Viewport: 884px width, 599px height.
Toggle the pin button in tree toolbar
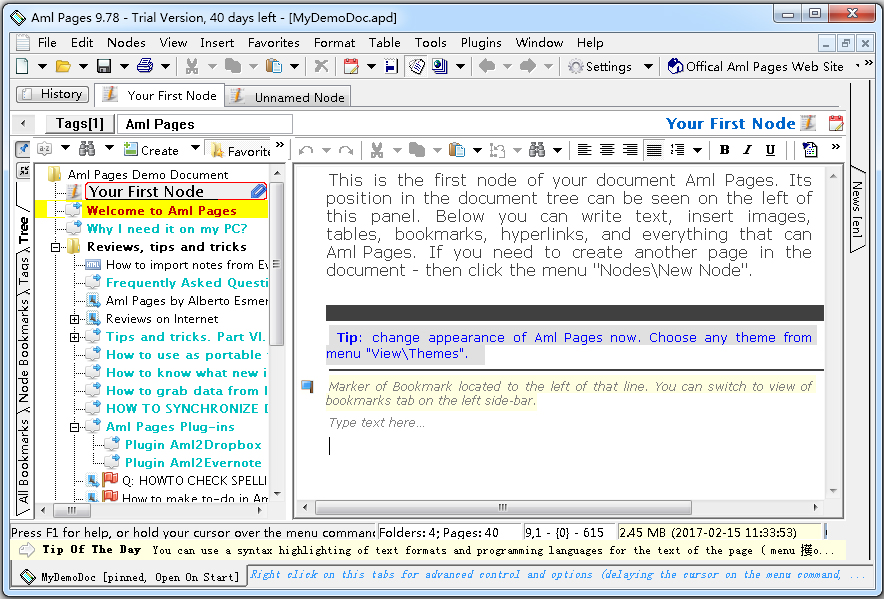coord(23,149)
